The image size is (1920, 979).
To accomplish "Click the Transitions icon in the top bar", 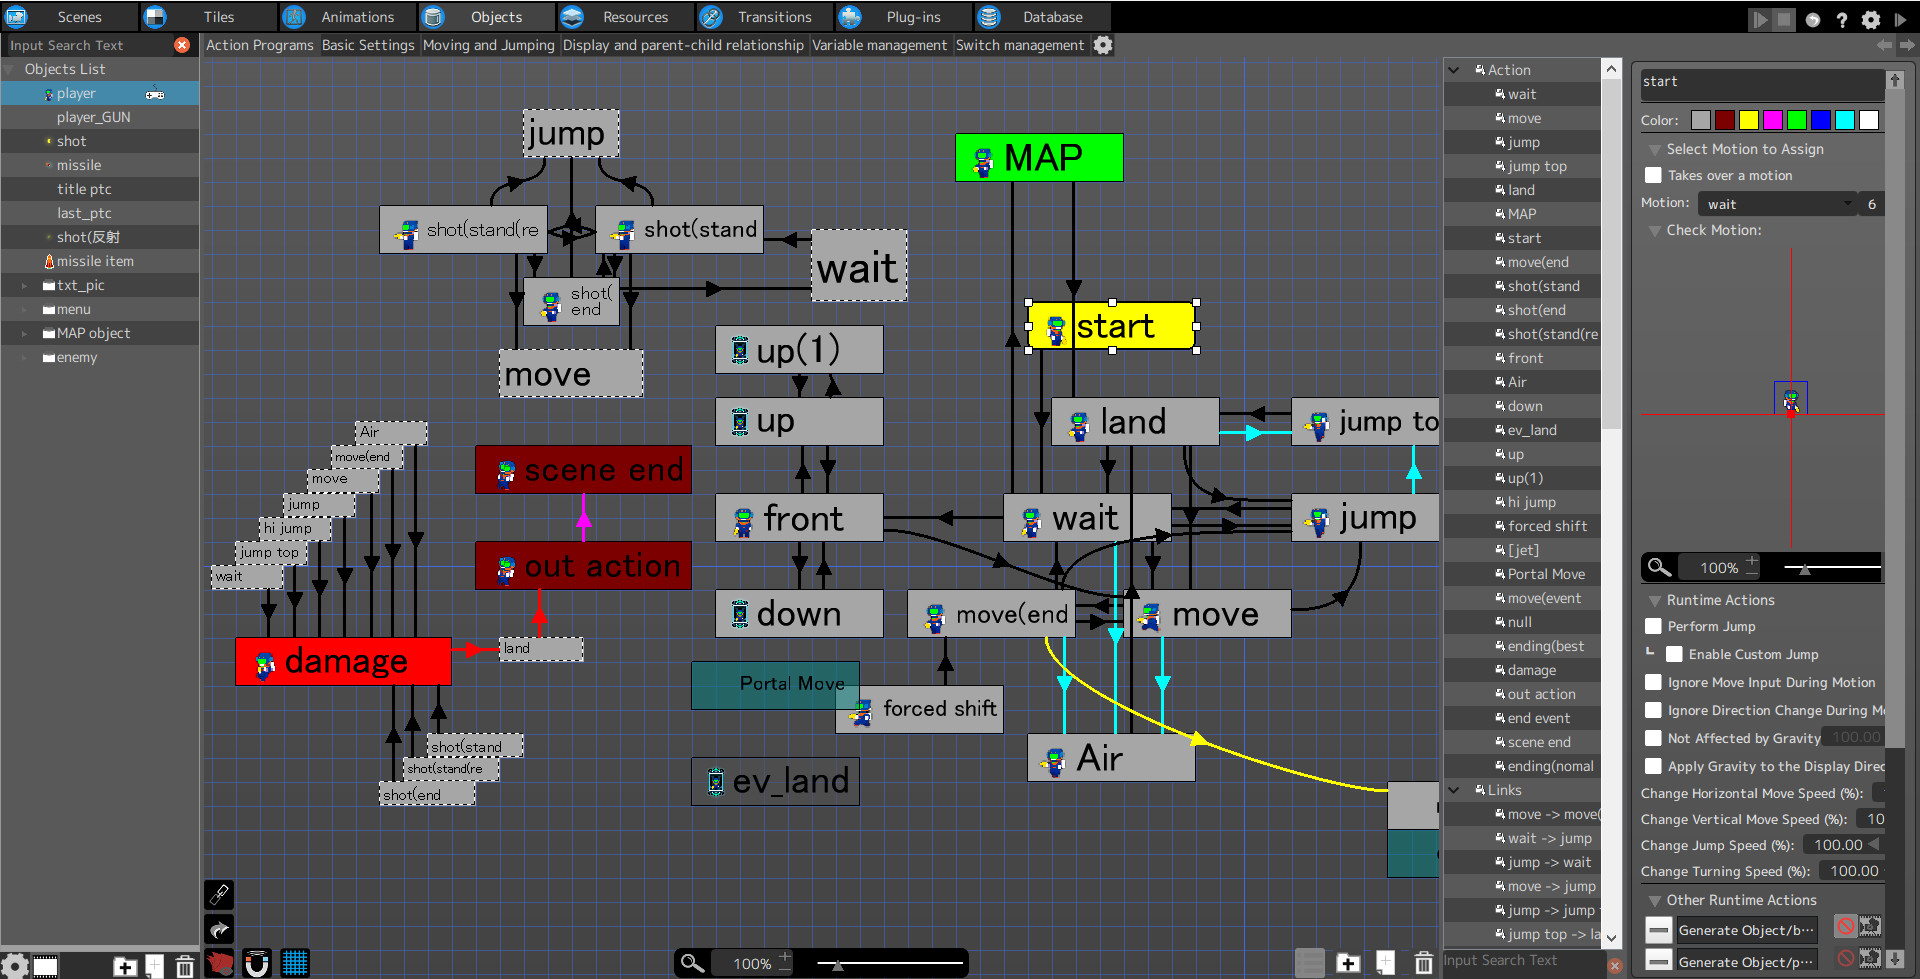I will pos(711,16).
